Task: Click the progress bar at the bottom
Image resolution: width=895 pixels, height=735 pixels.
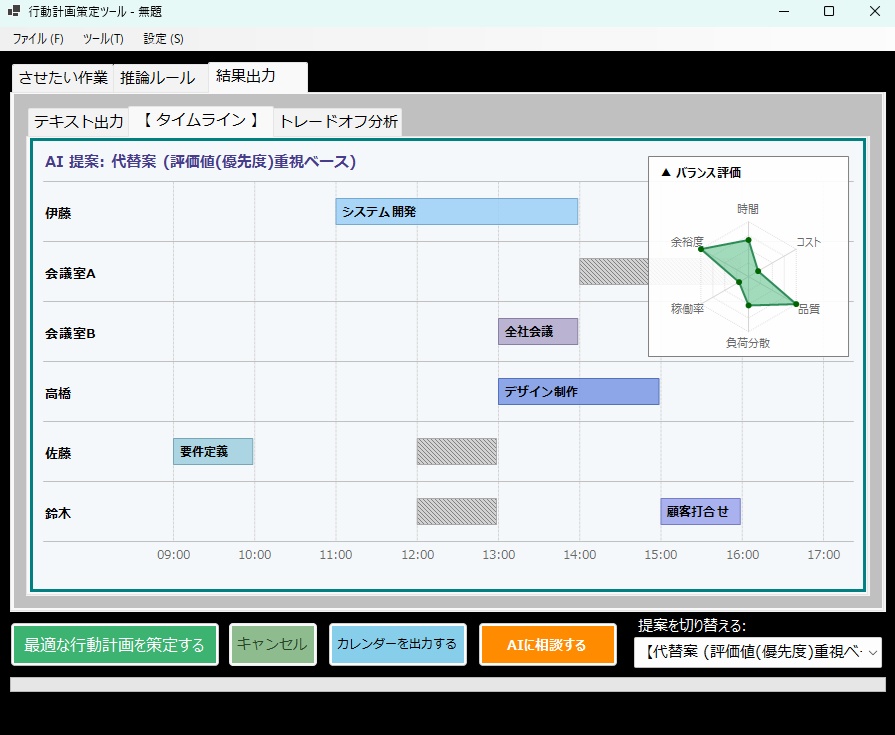Action: pos(448,685)
